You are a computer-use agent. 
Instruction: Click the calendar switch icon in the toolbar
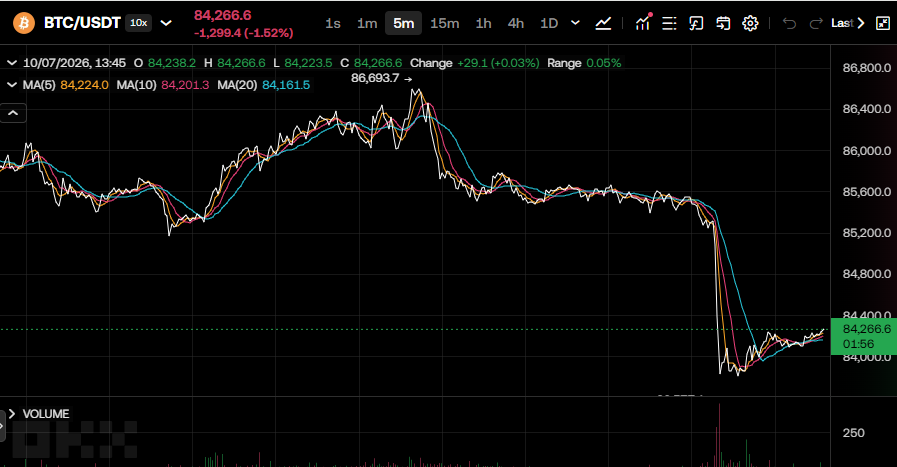pyautogui.click(x=723, y=23)
